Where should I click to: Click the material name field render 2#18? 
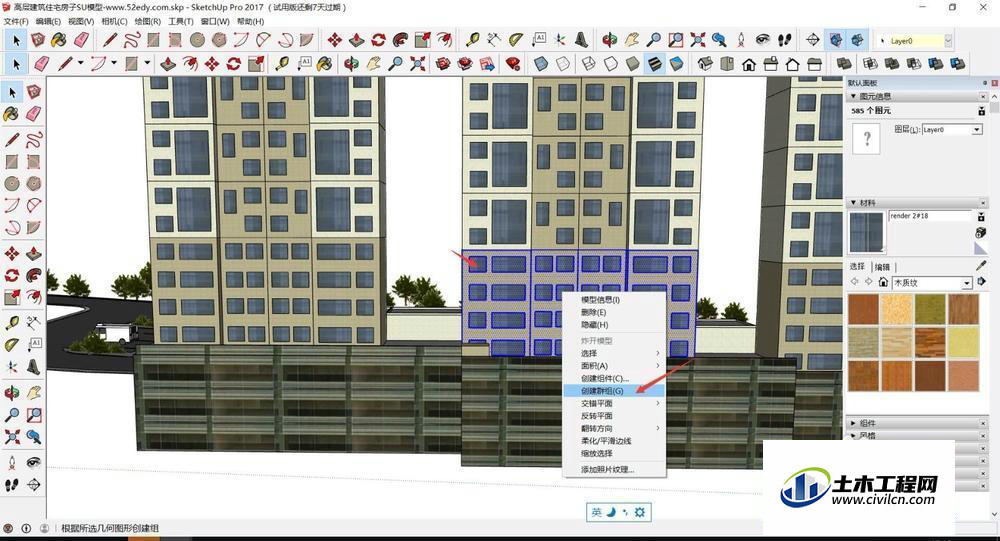930,216
